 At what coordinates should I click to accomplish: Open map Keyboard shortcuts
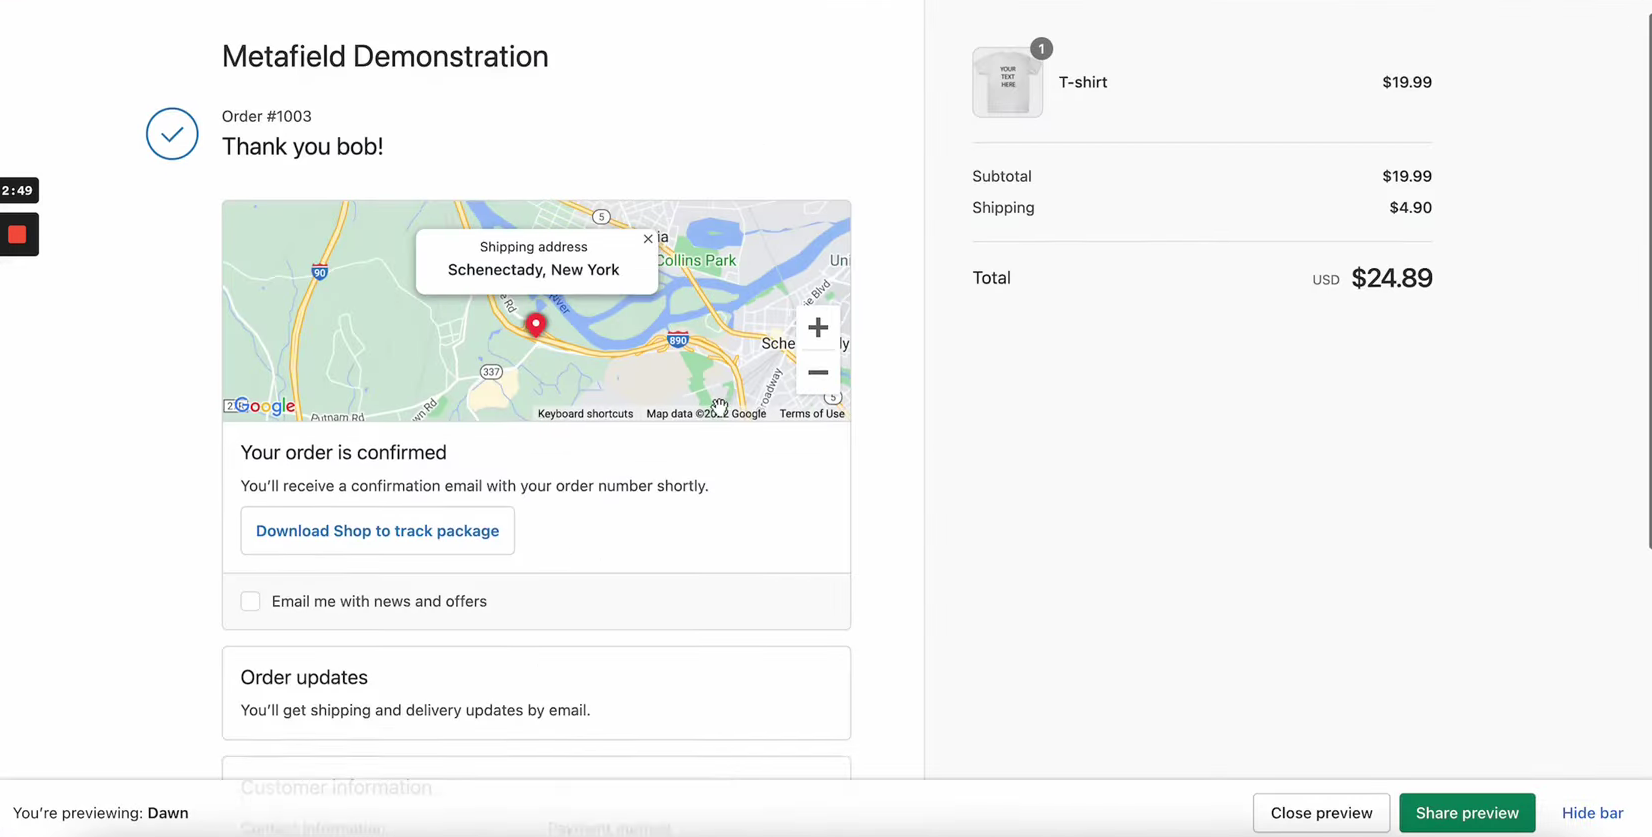click(585, 414)
